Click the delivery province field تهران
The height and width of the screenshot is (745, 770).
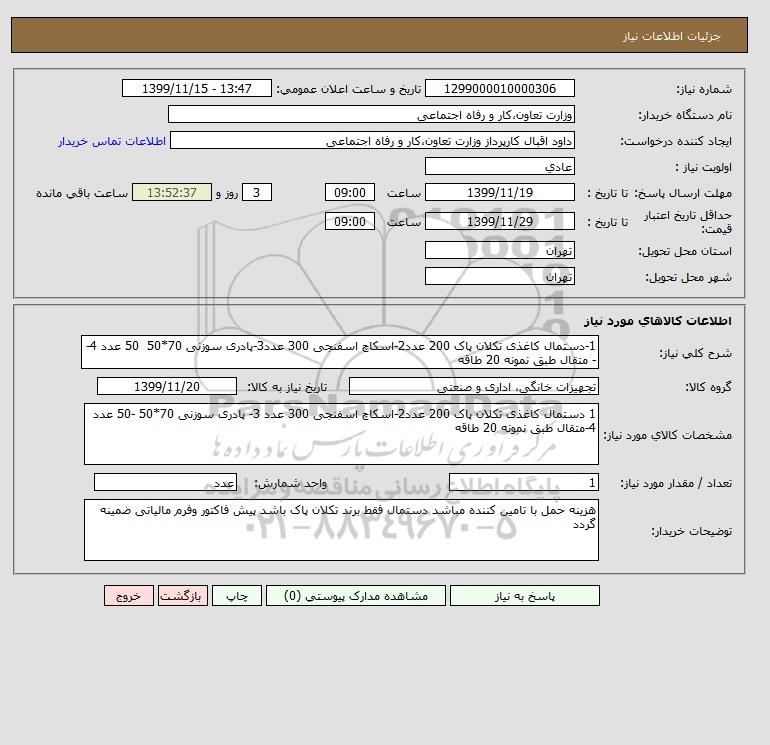click(500, 250)
